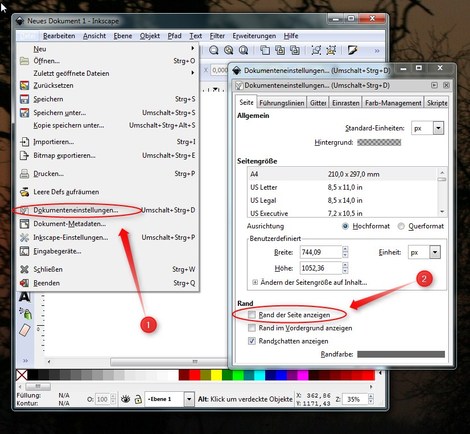Click the Hintergrund color swatch
The width and height of the screenshot is (470, 434).
coord(379,143)
